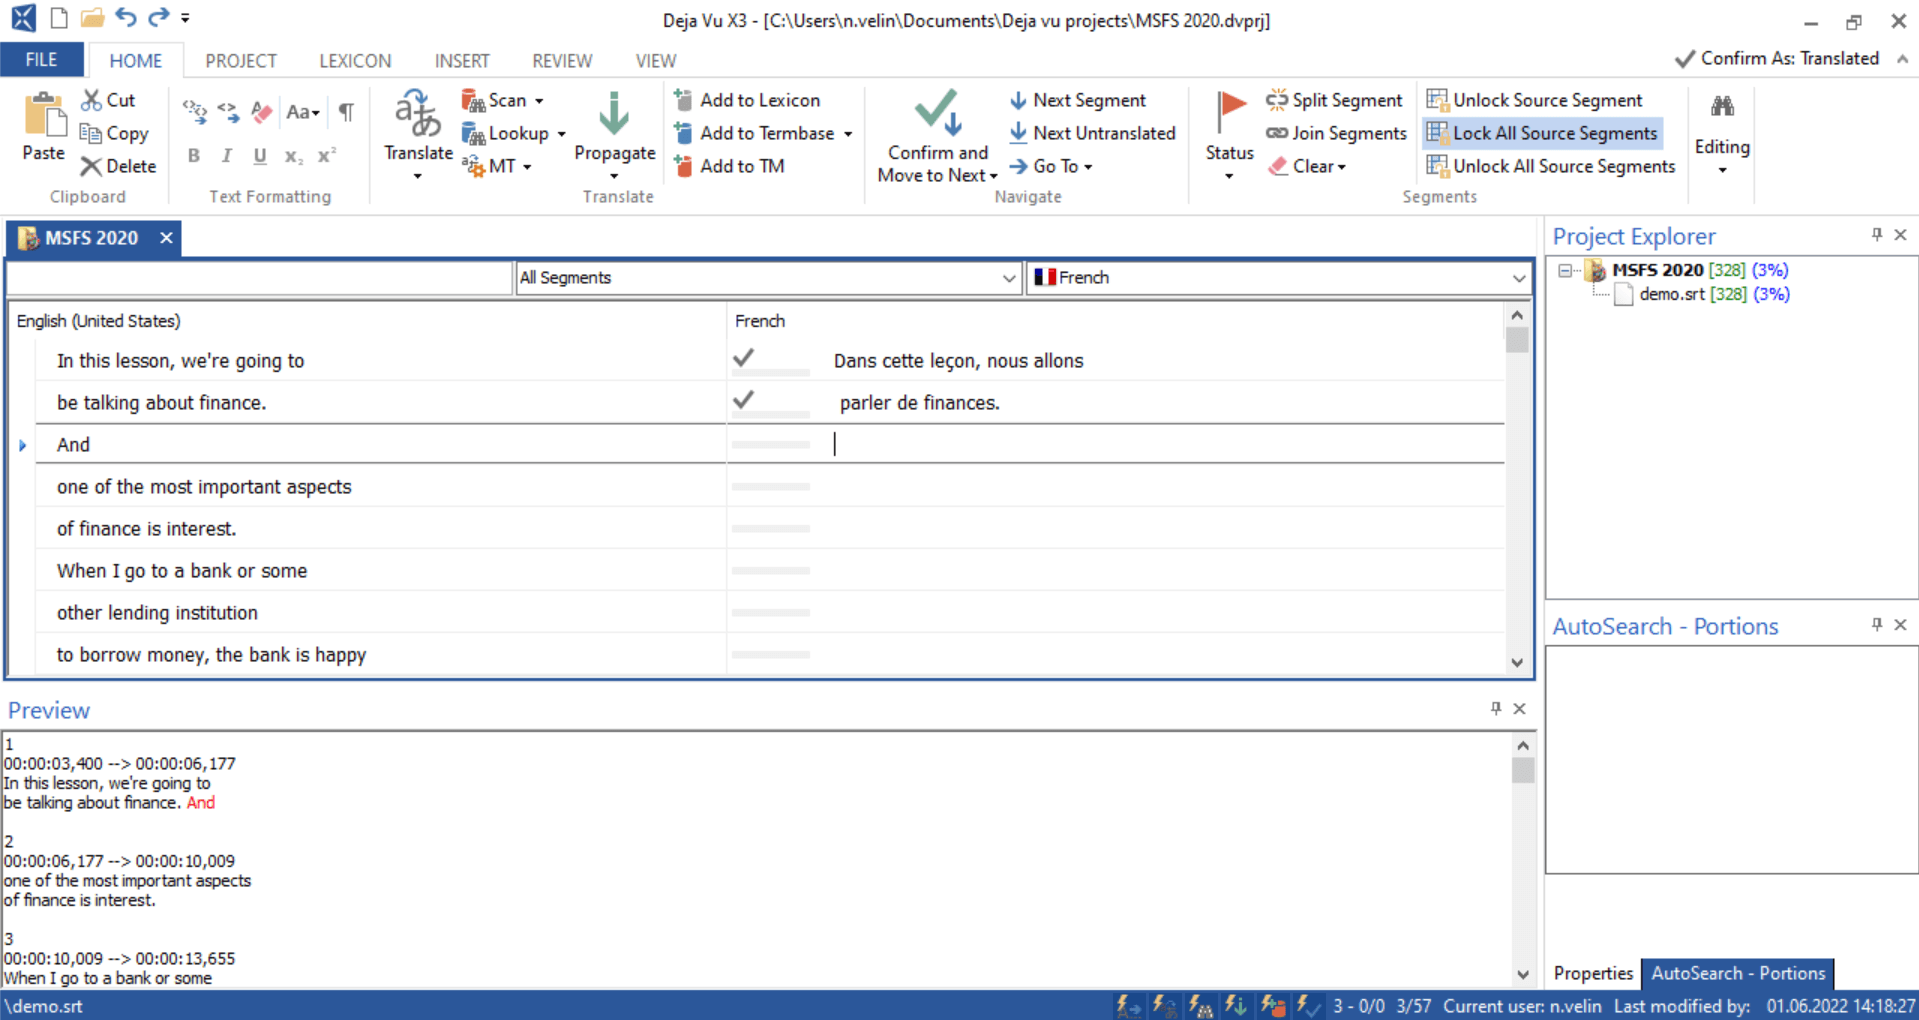Click the Undo arrow in title bar
Image resolution: width=1919 pixels, height=1020 pixels.
125,17
